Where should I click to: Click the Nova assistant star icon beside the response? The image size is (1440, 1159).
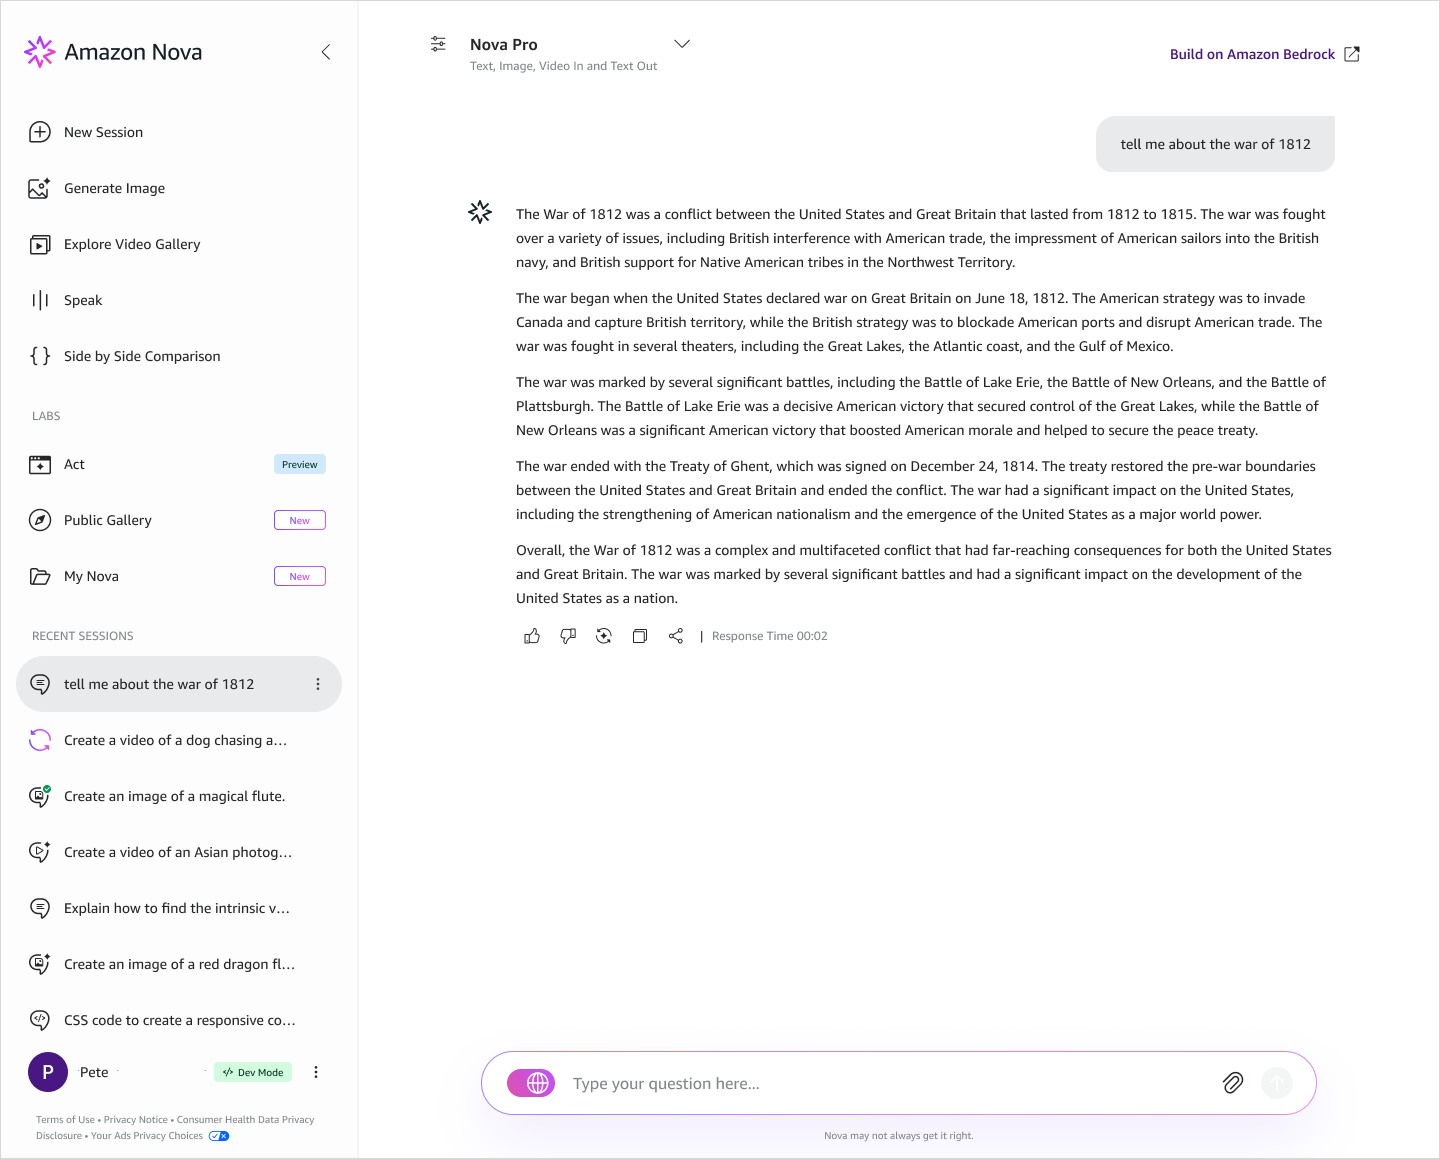click(480, 212)
